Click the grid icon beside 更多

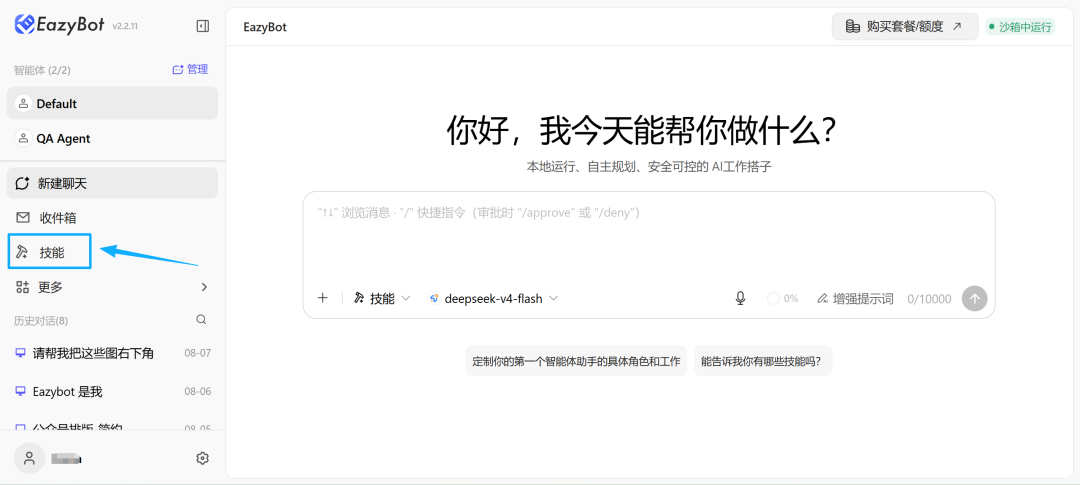[23, 287]
